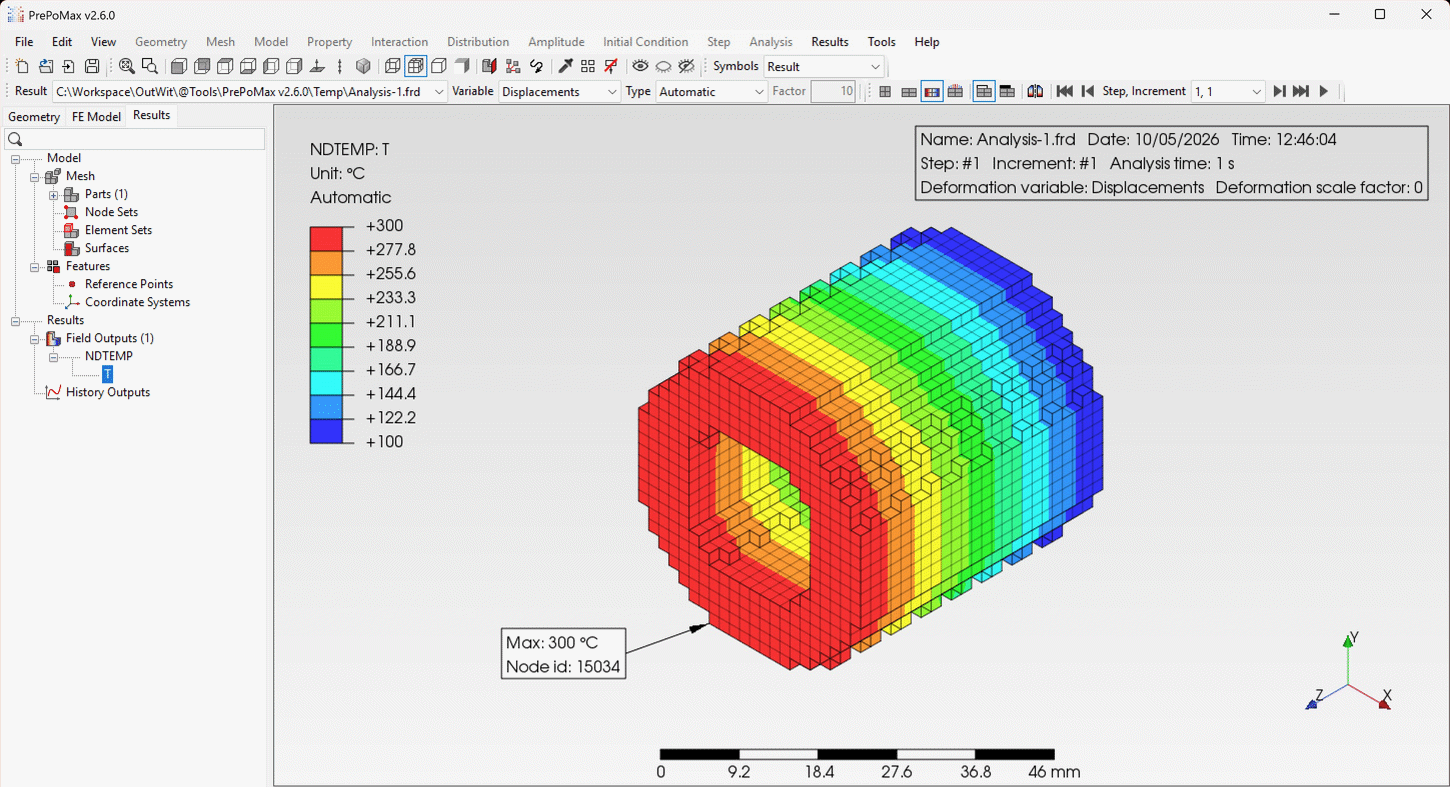Go to previous increment button

pyautogui.click(x=1088, y=91)
